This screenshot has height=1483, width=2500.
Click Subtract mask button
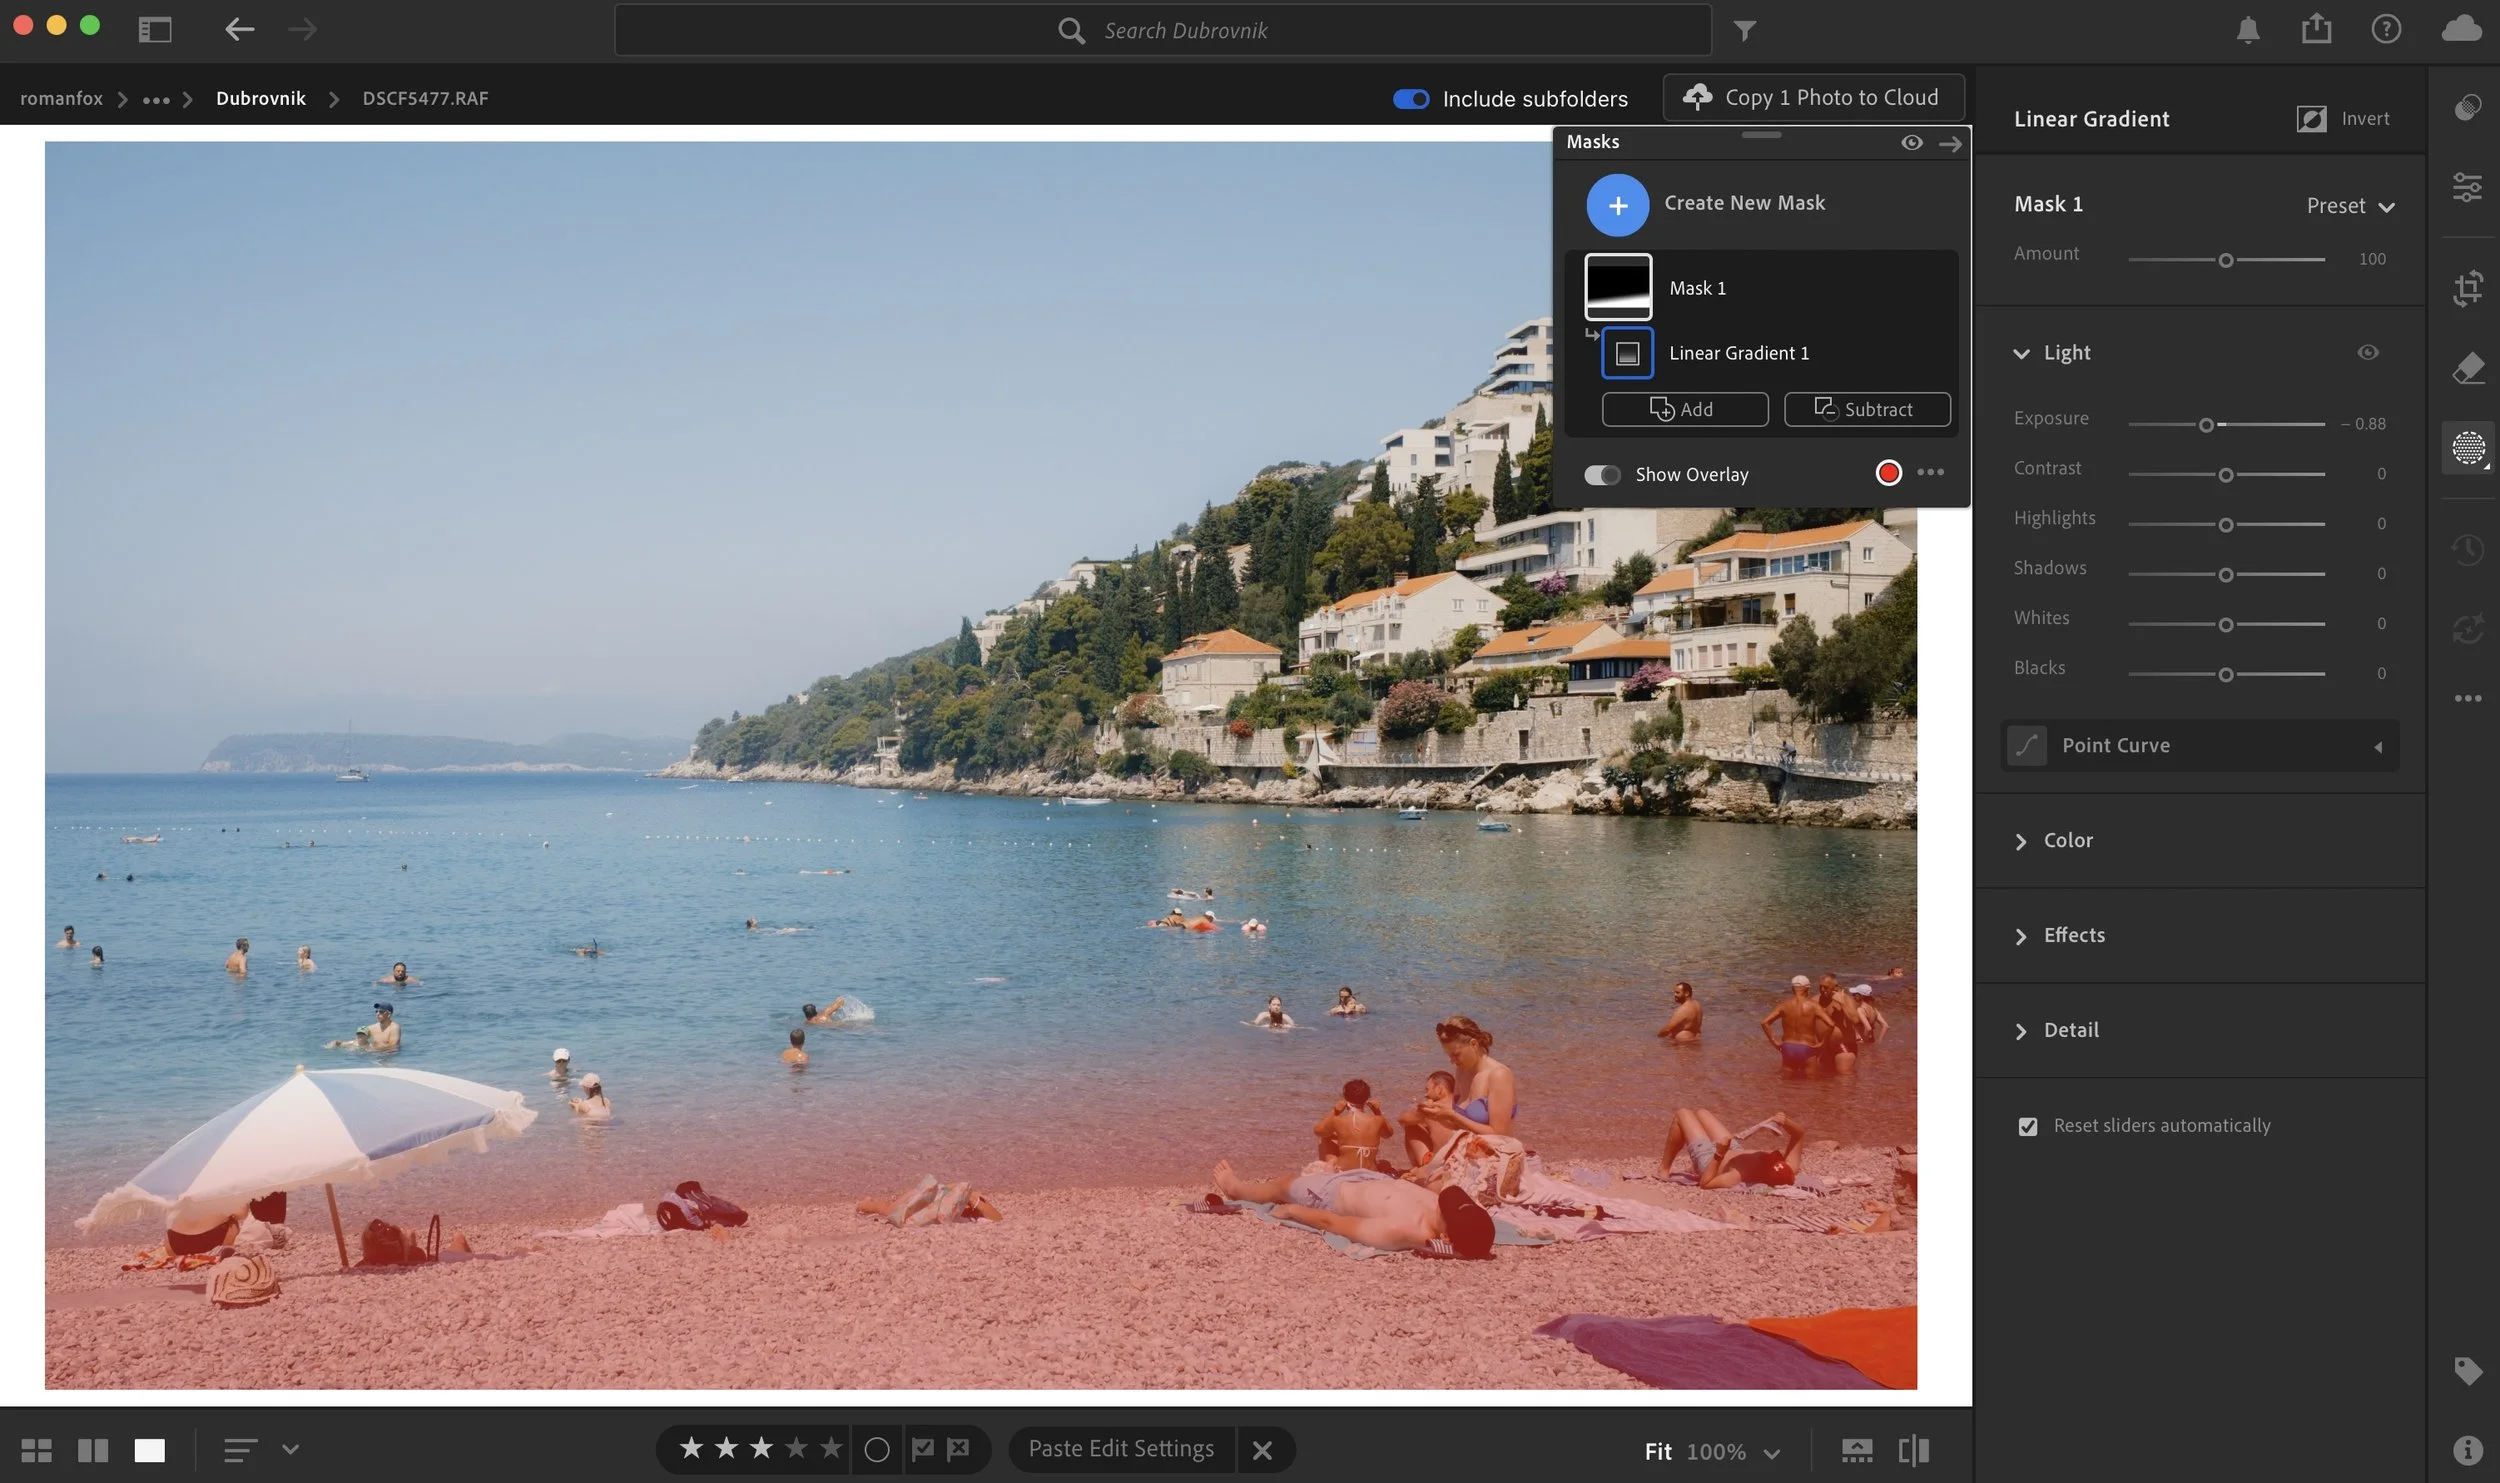1866,409
